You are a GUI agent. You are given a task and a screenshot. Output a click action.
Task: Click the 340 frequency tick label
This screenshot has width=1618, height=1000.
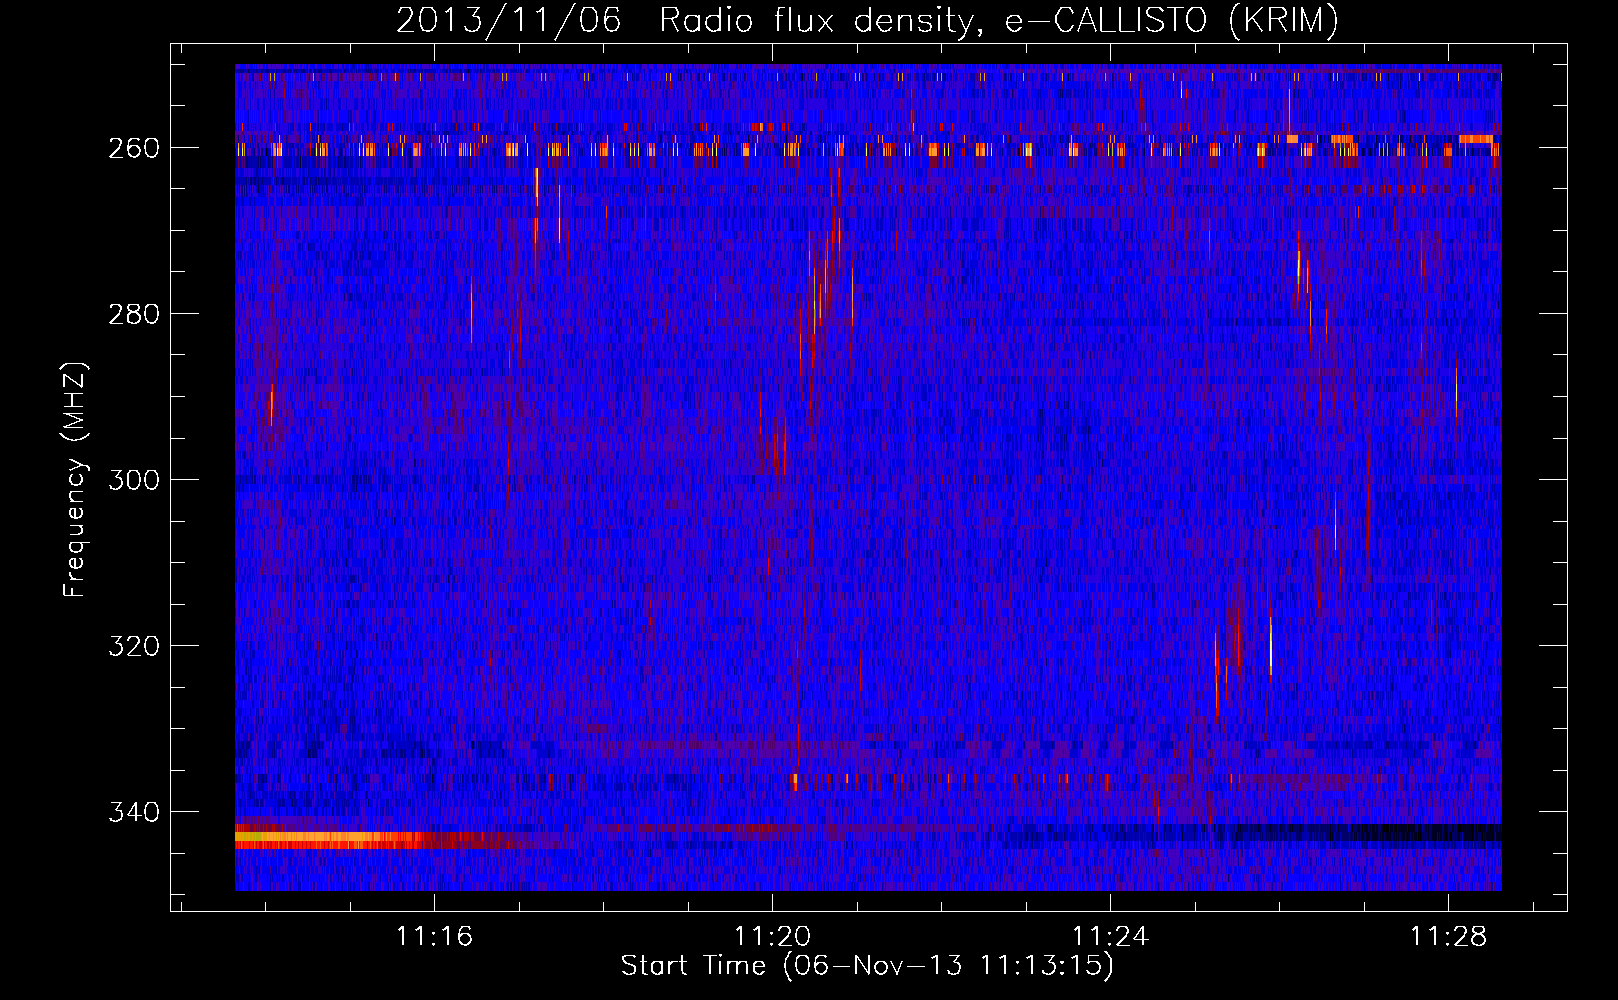[x=134, y=812]
